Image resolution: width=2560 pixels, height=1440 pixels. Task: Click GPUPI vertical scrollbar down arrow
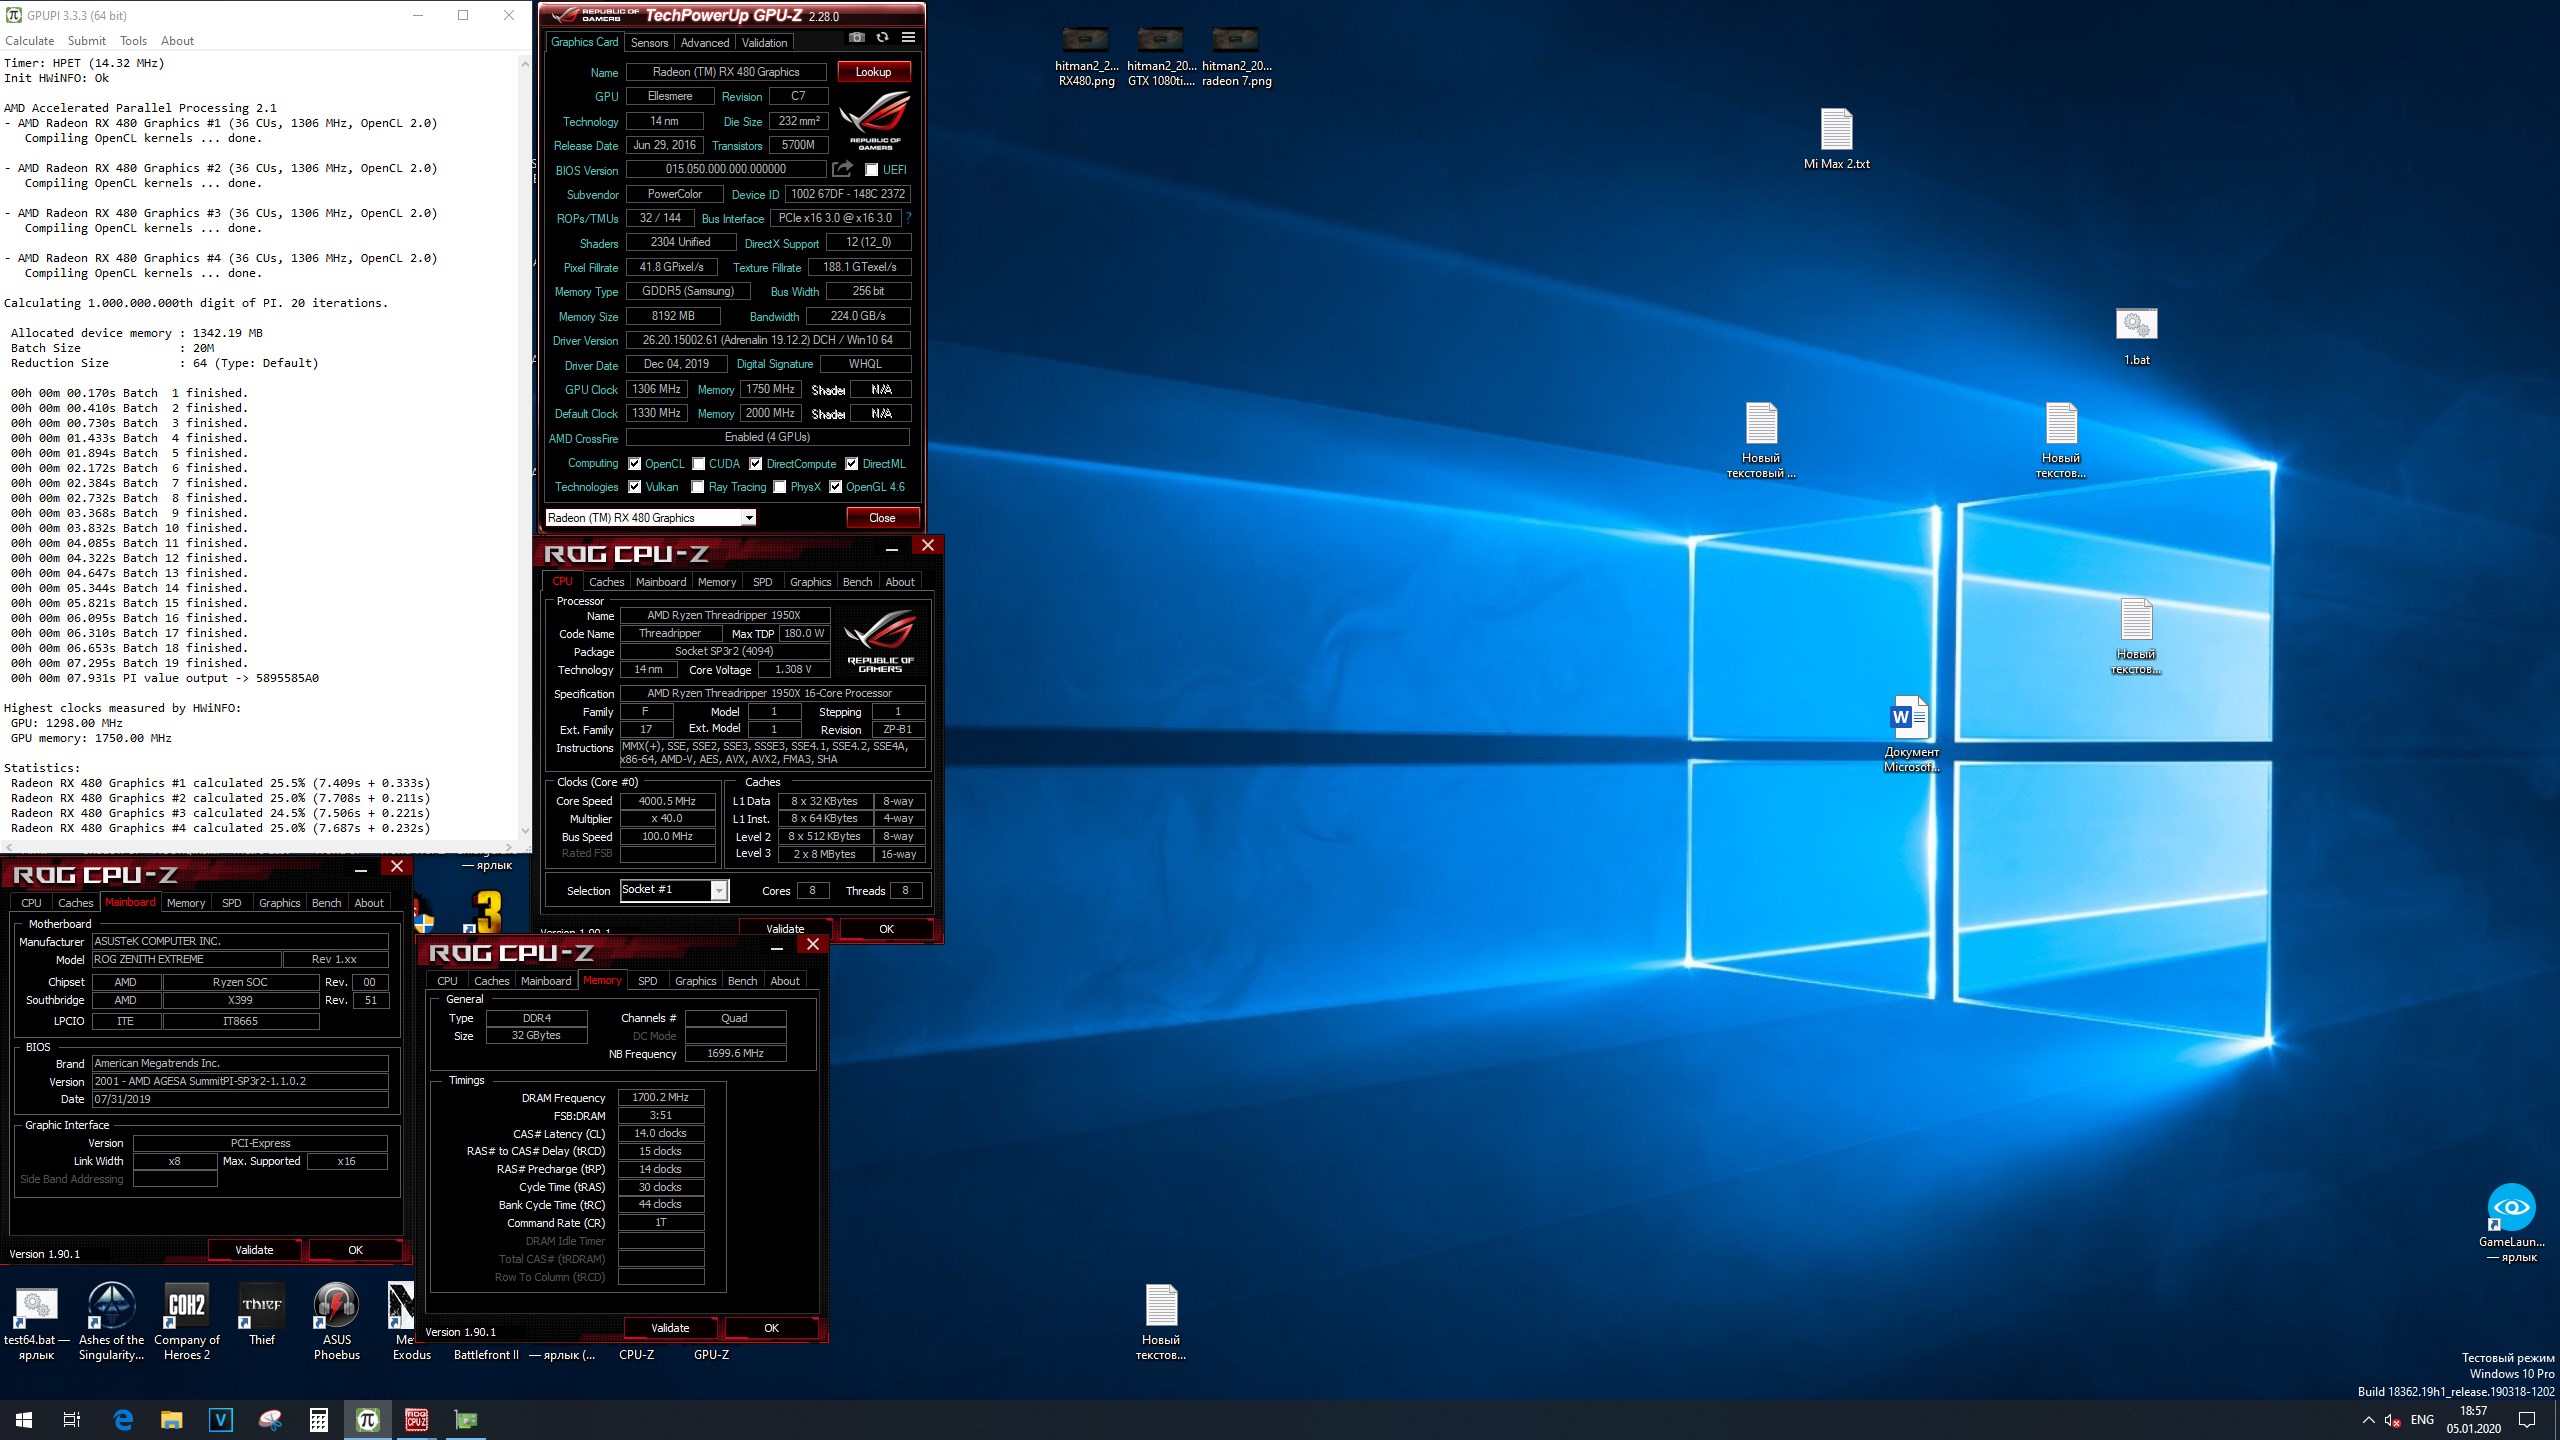coord(525,830)
